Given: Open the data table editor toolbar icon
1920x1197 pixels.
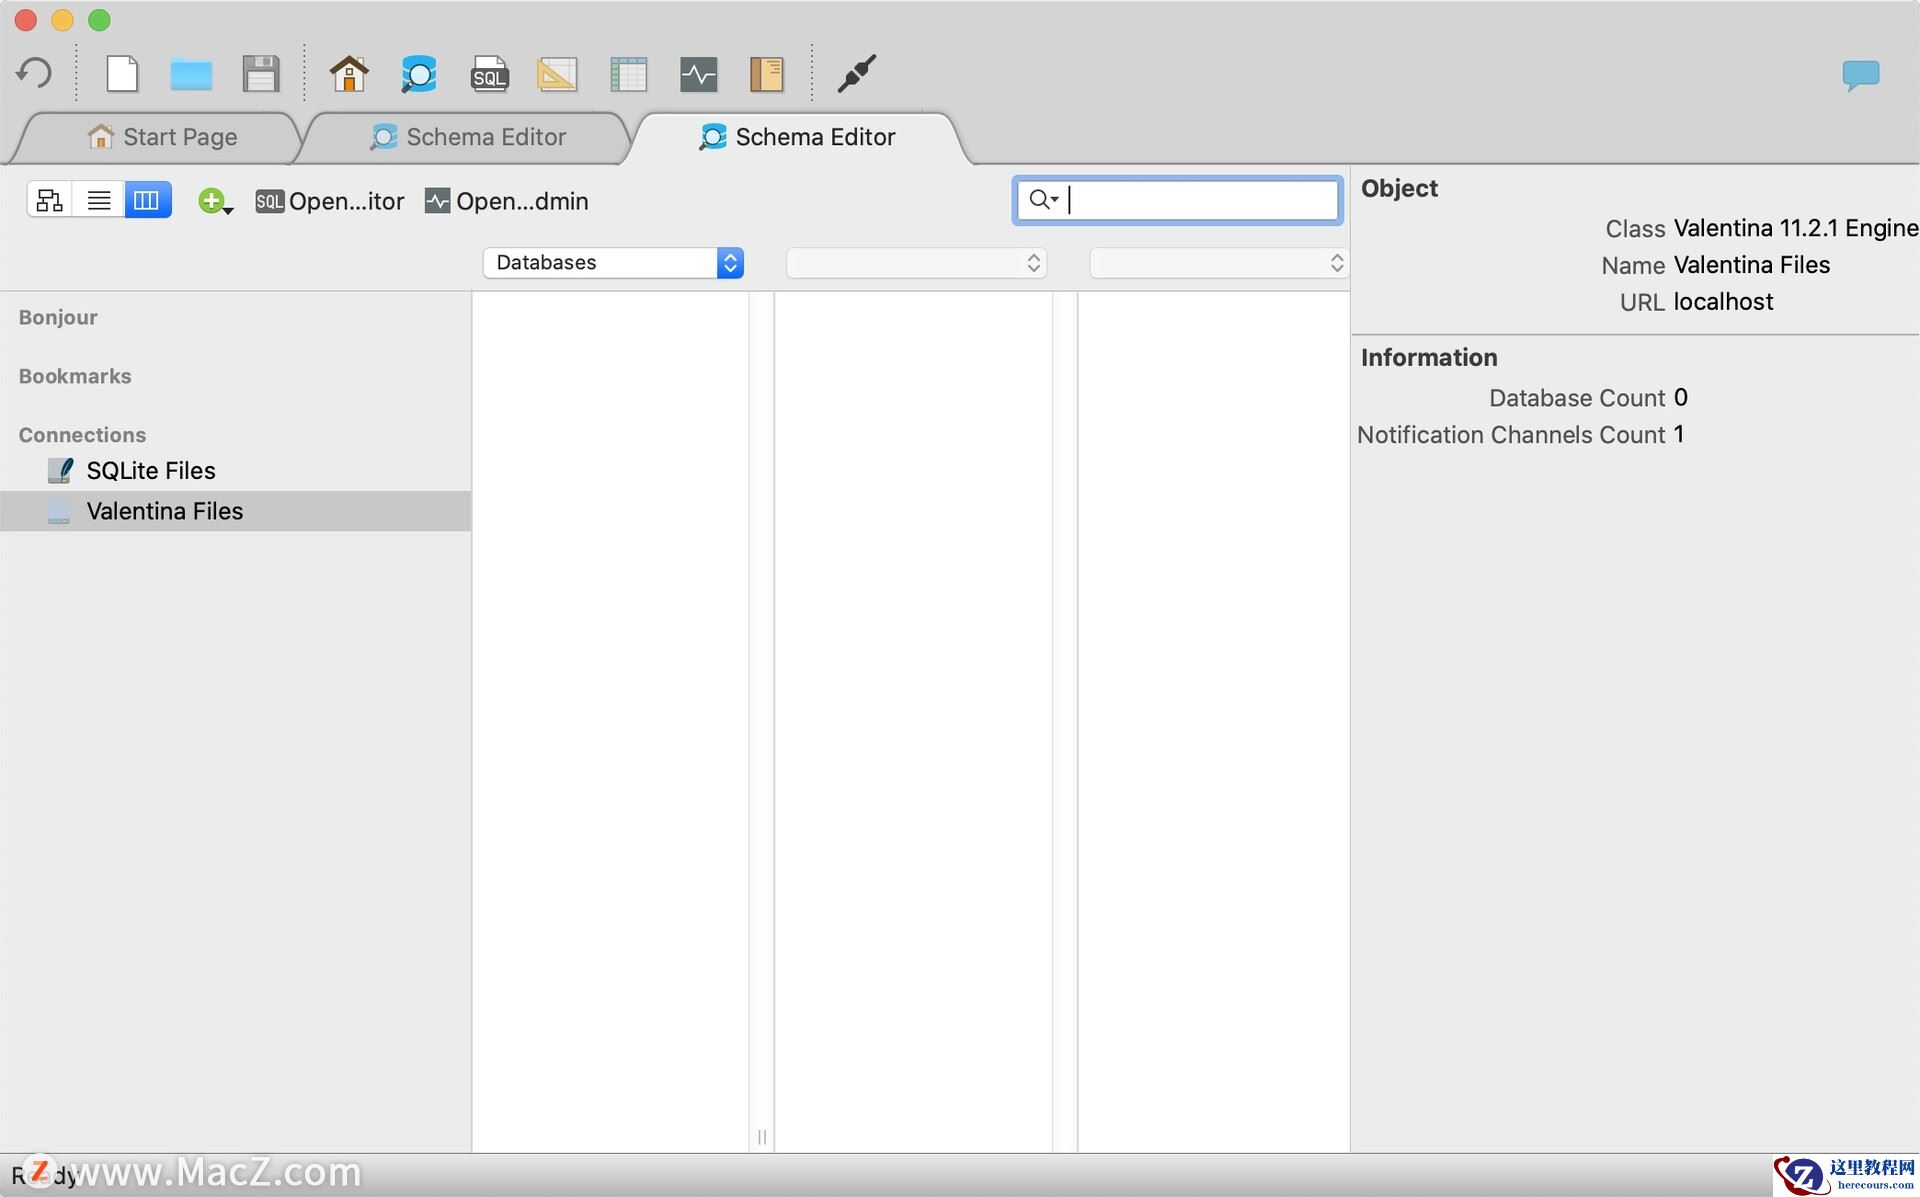Looking at the screenshot, I should click(x=628, y=73).
